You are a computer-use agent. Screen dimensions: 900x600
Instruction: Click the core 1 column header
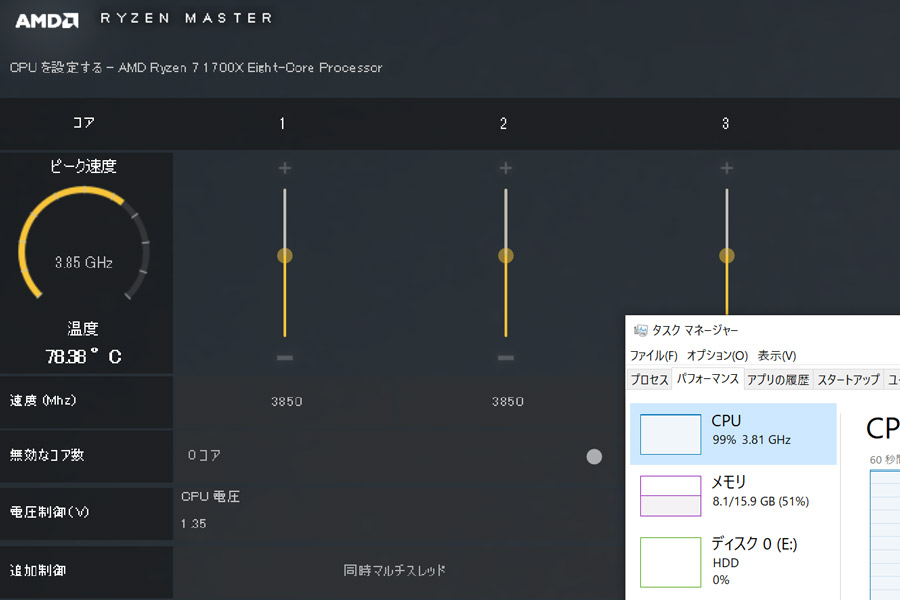pyautogui.click(x=282, y=123)
